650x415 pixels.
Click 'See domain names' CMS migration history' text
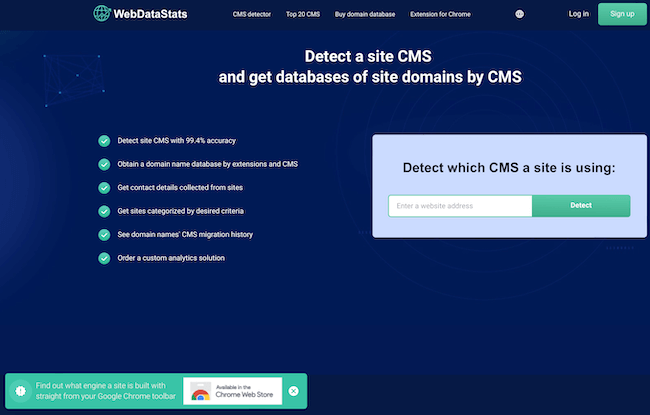point(185,234)
